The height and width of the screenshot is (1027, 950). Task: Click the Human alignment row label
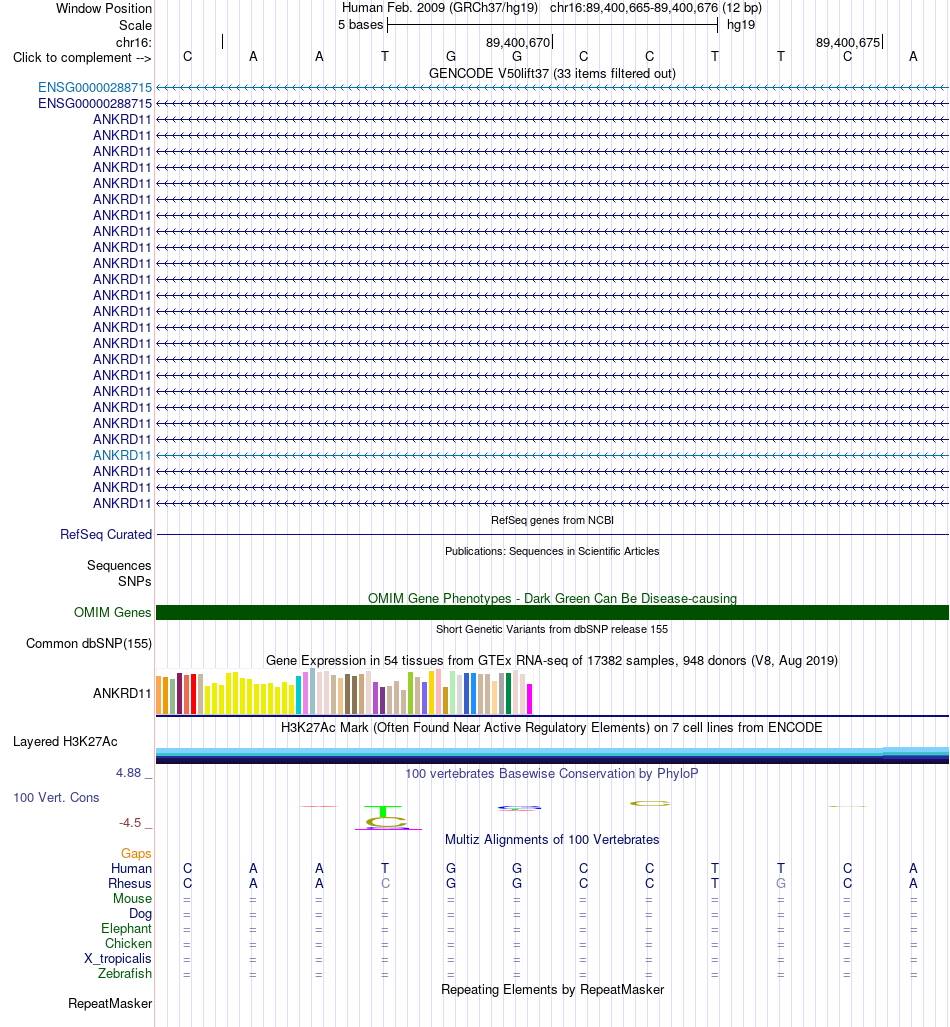(x=131, y=868)
